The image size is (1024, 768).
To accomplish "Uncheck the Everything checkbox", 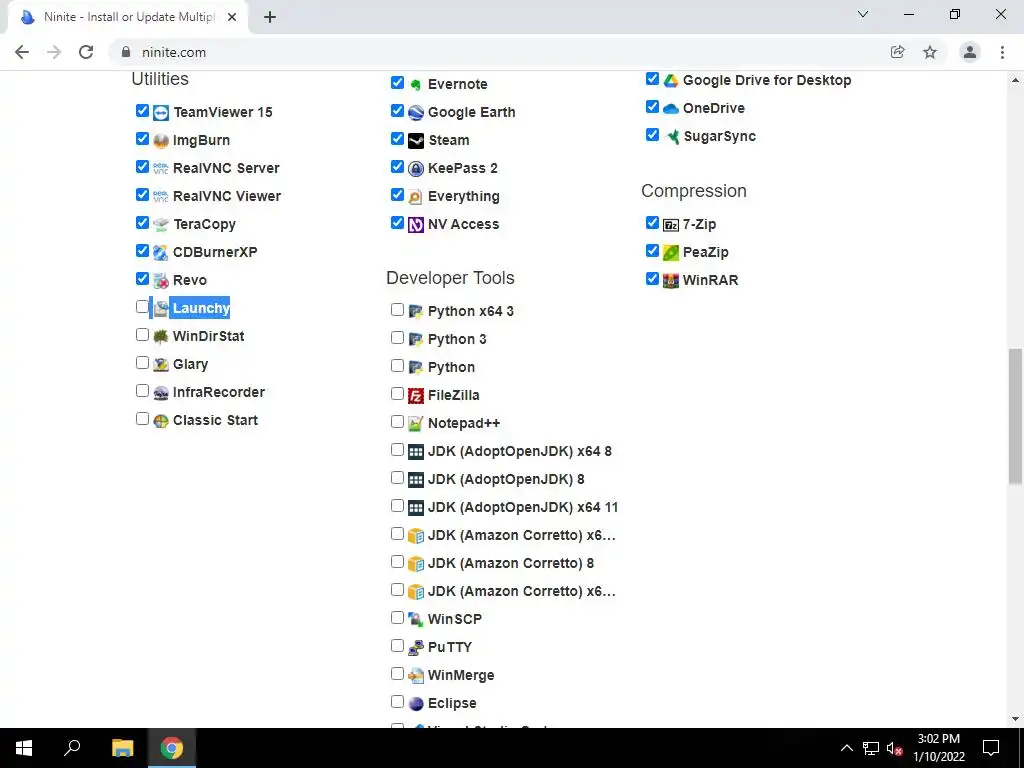I will pos(397,195).
